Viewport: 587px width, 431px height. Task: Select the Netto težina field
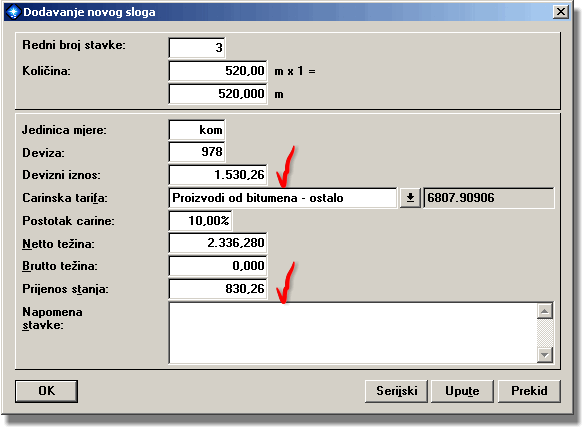218,243
